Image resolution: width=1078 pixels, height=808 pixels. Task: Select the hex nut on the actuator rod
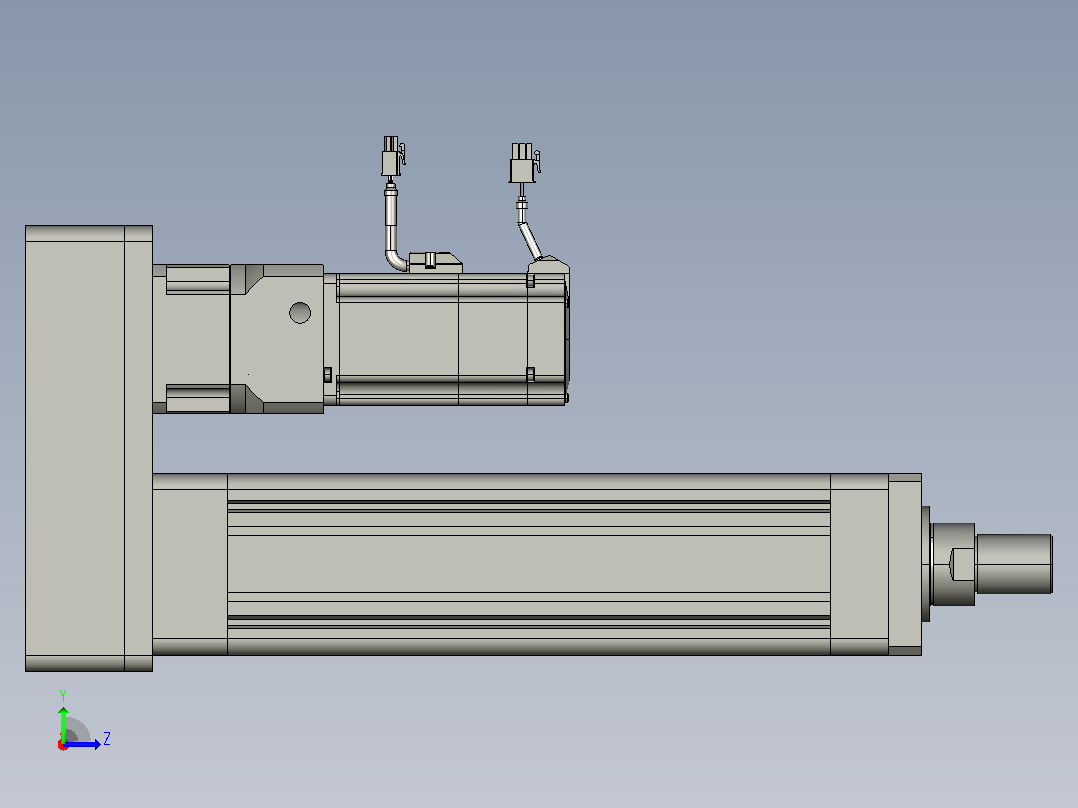[953, 565]
